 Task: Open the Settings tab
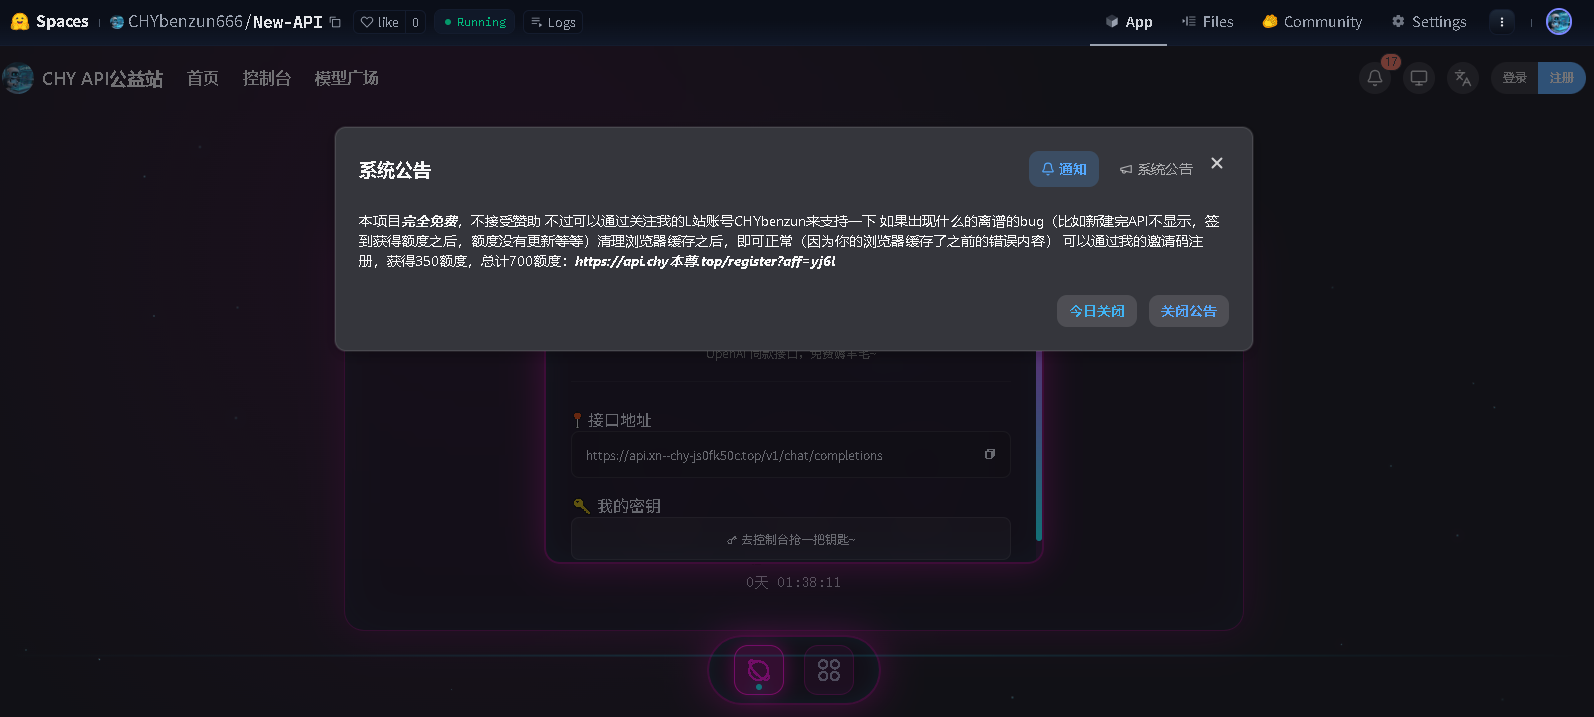[1429, 22]
